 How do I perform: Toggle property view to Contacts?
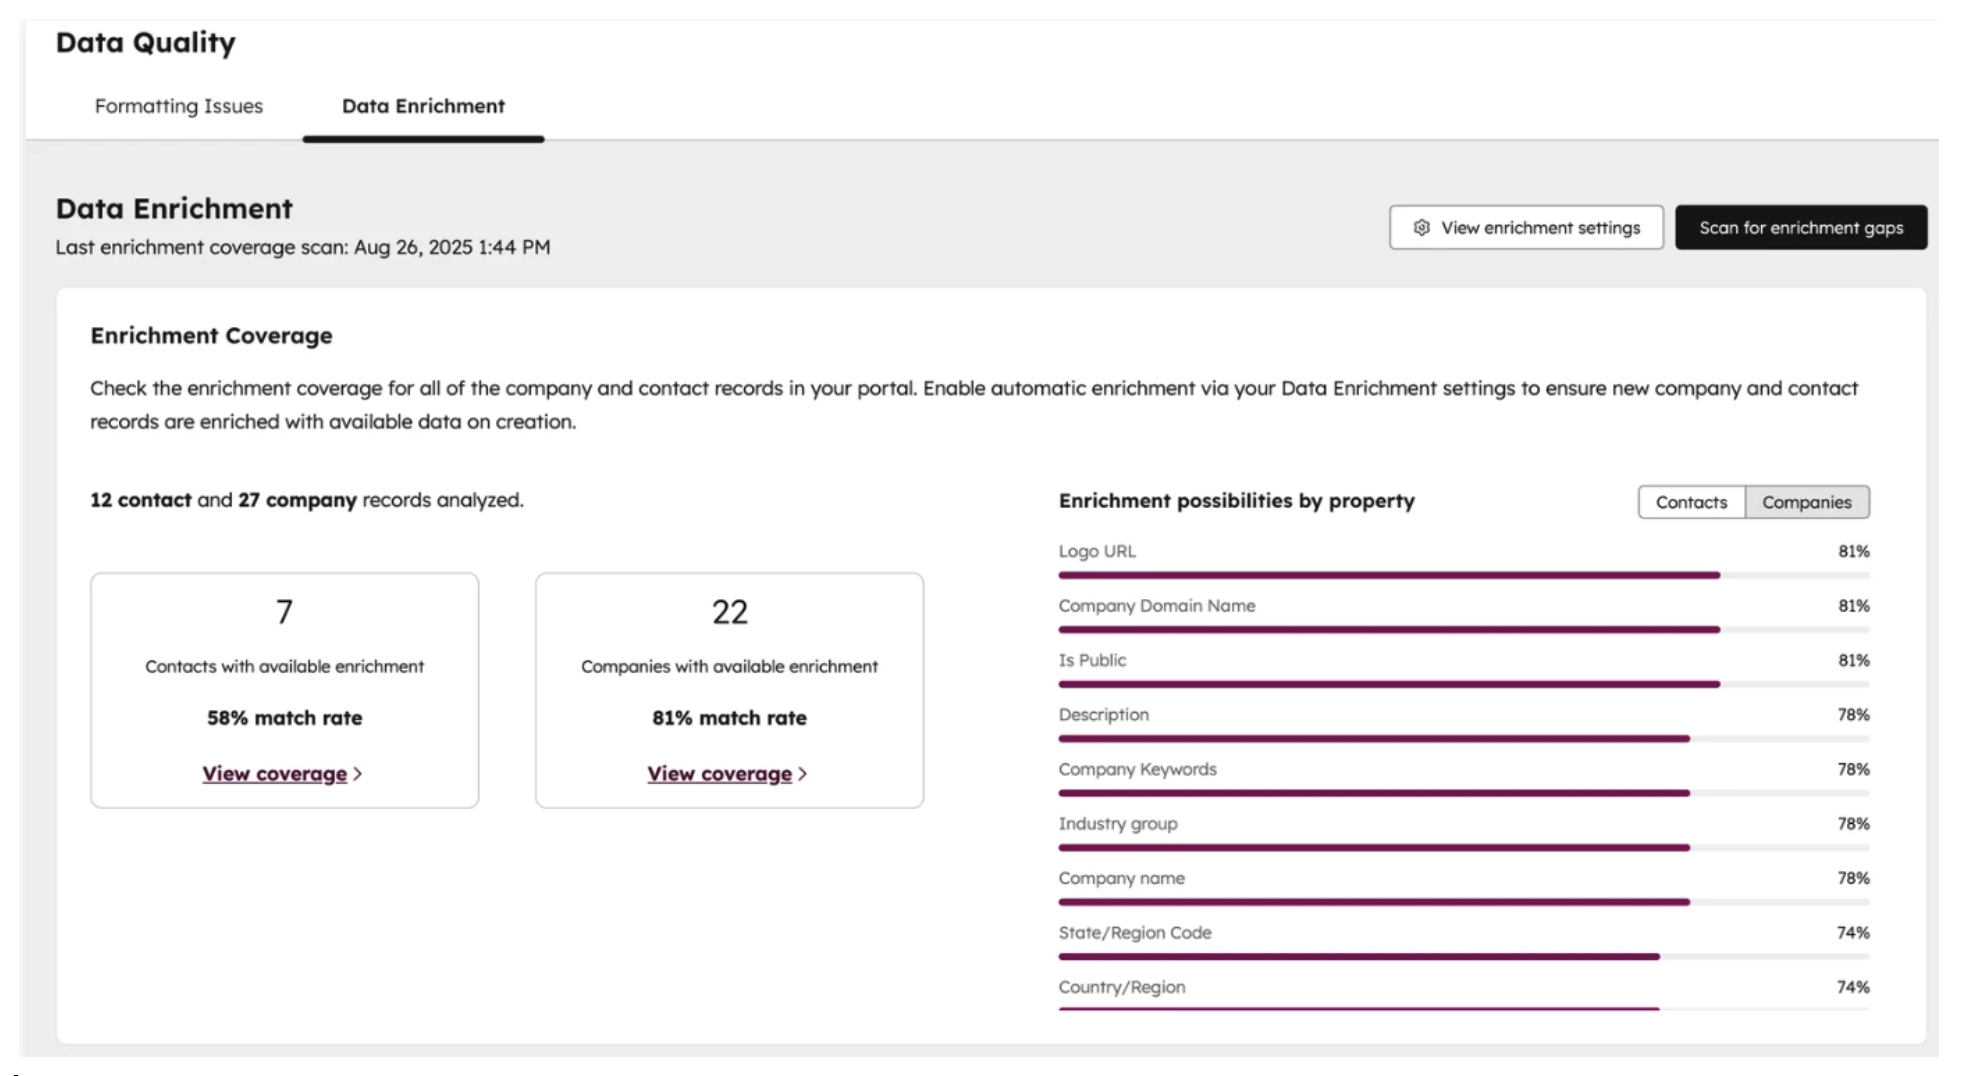(1691, 502)
